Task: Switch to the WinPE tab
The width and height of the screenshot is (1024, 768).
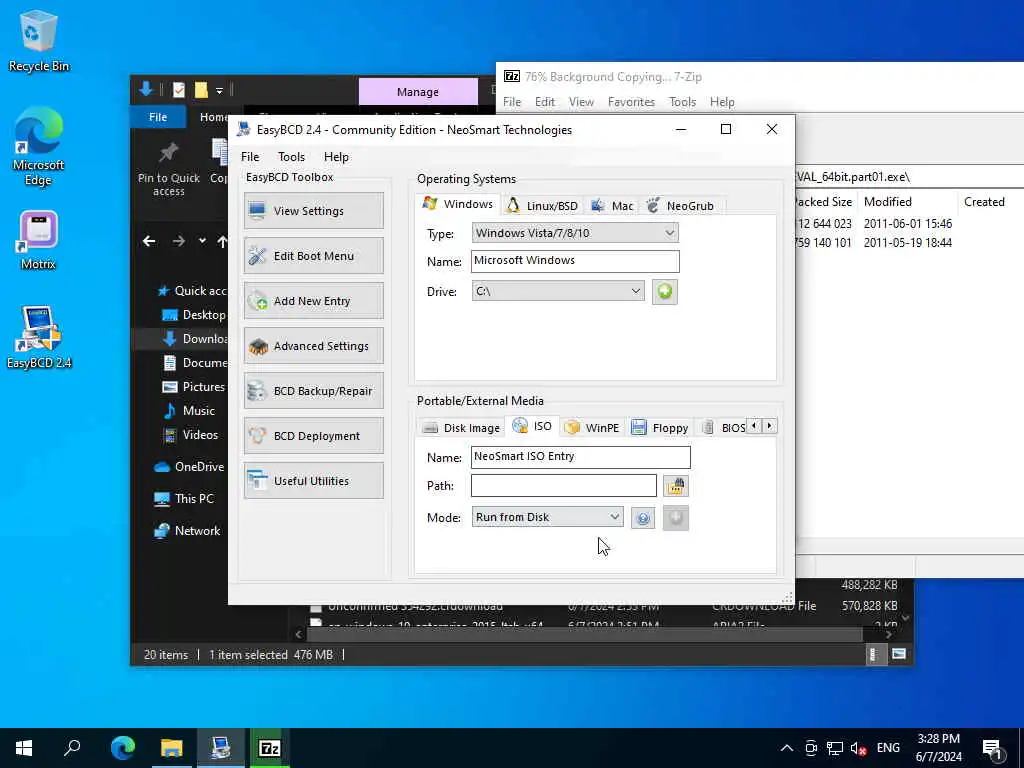Action: 592,428
